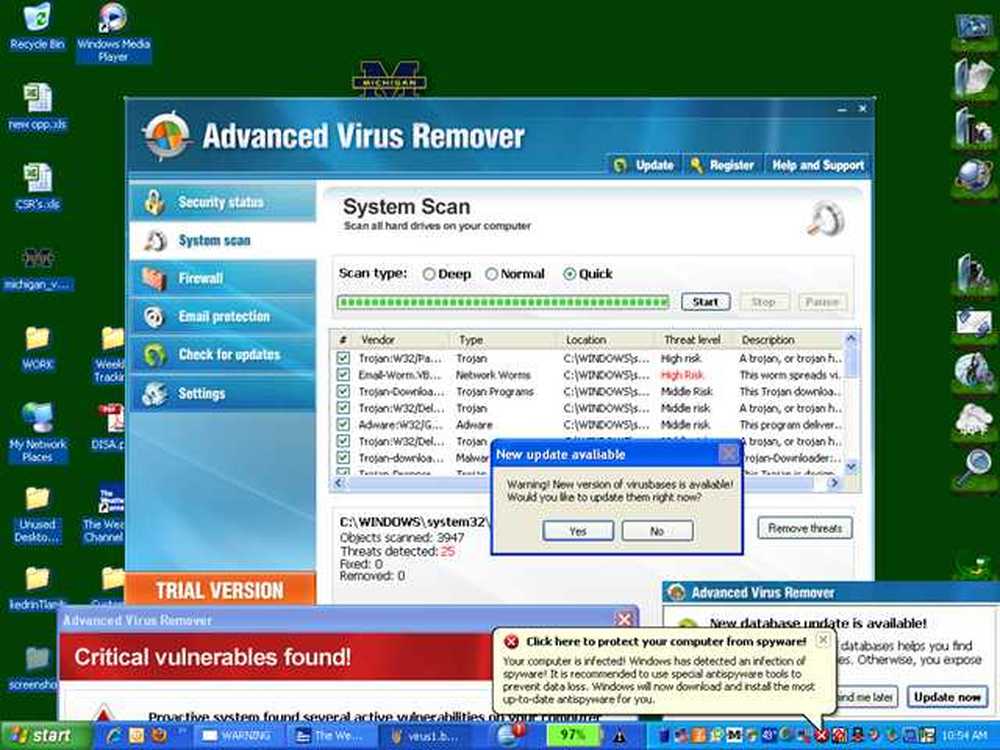1000x750 pixels.
Task: Open the Recycle Bin desktop icon
Action: point(37,27)
